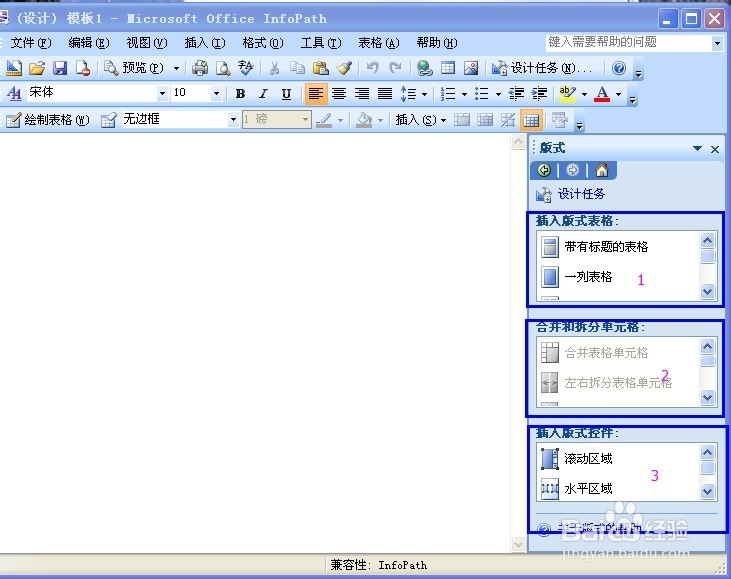
Task: Click the red font color button
Action: coord(602,94)
